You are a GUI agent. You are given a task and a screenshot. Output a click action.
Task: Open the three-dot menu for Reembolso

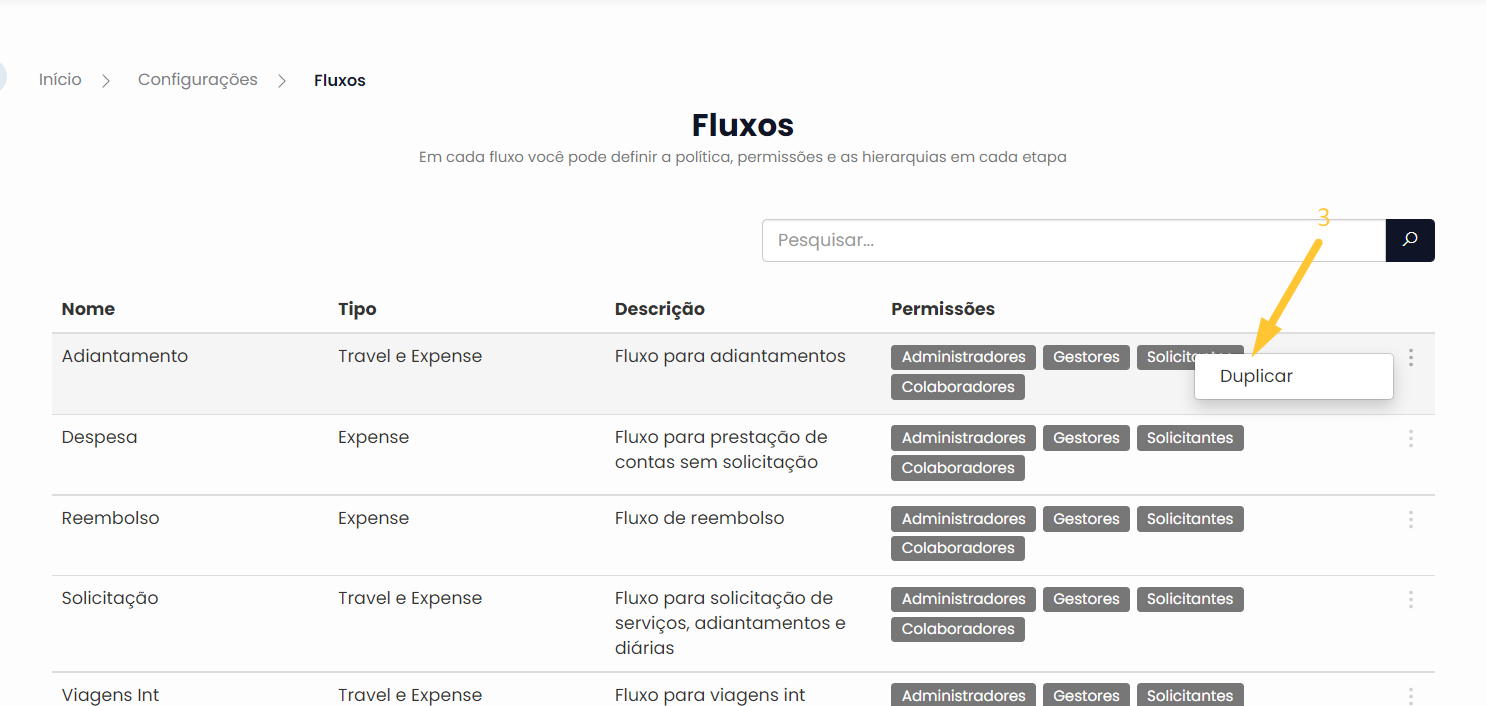[x=1411, y=519]
